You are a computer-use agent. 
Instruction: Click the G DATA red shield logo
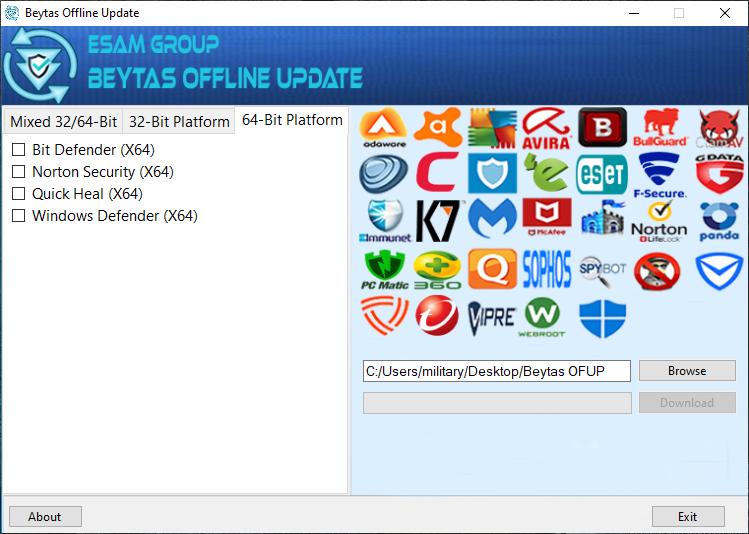click(720, 173)
